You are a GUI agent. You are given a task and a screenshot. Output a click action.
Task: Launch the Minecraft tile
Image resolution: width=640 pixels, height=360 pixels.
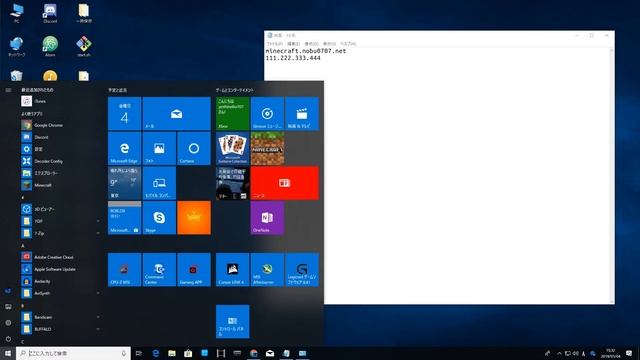tap(267, 149)
